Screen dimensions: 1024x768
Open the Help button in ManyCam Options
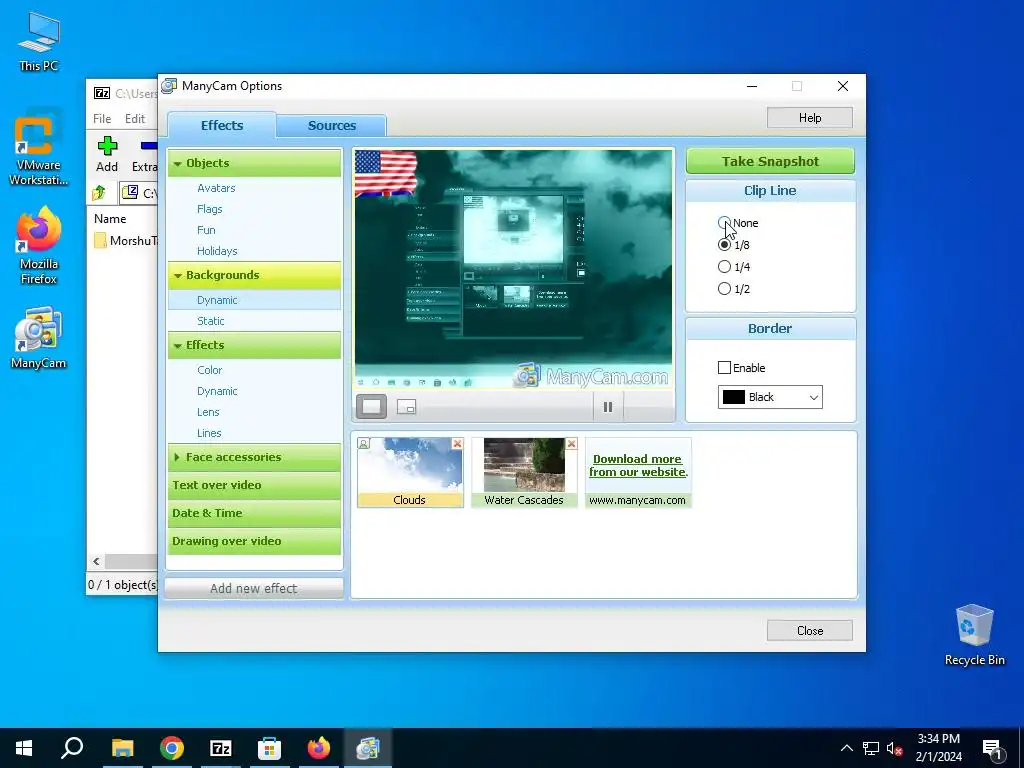(x=810, y=118)
